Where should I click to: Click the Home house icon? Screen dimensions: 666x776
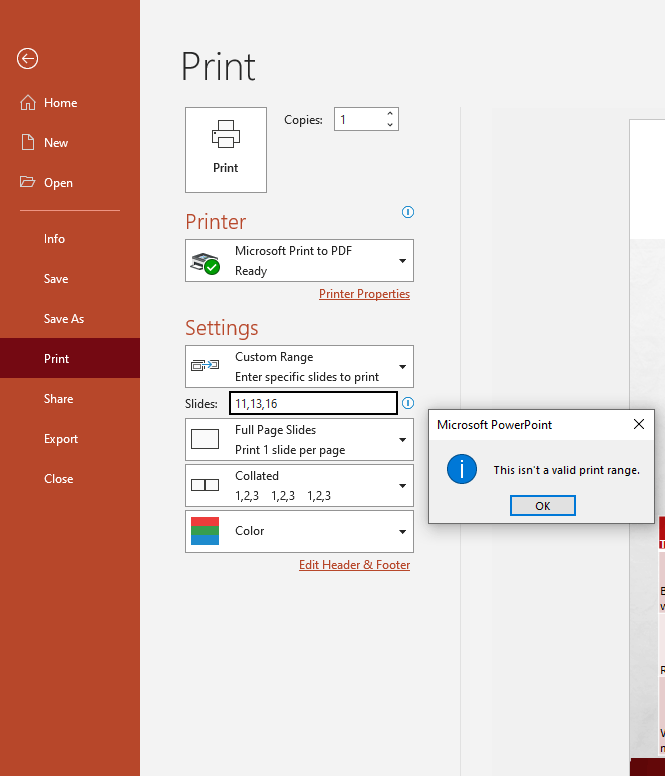coord(28,102)
